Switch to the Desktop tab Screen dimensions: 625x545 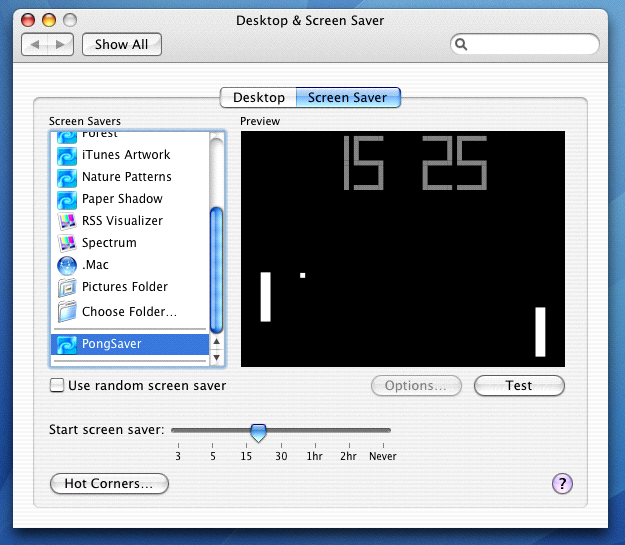[259, 98]
